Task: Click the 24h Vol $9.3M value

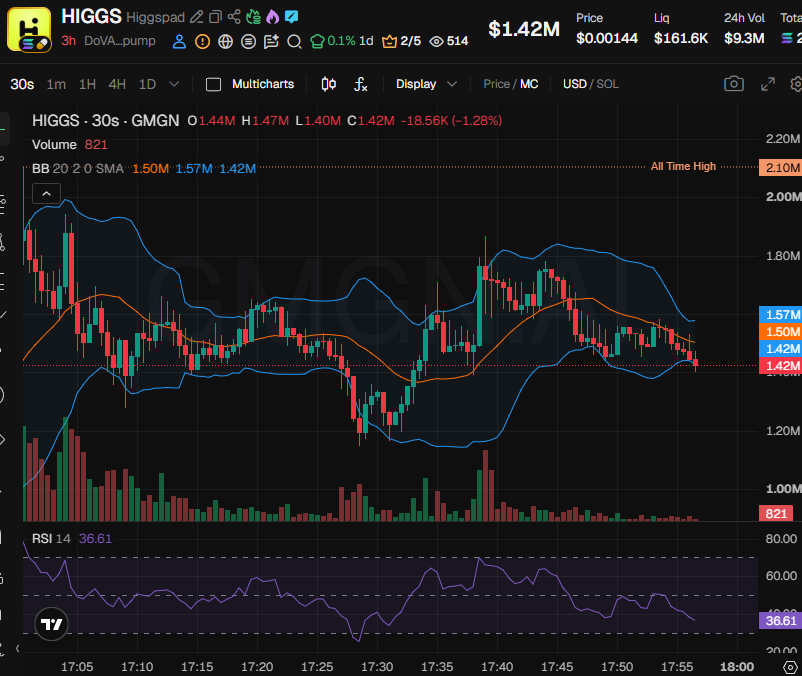Action: pyautogui.click(x=744, y=38)
